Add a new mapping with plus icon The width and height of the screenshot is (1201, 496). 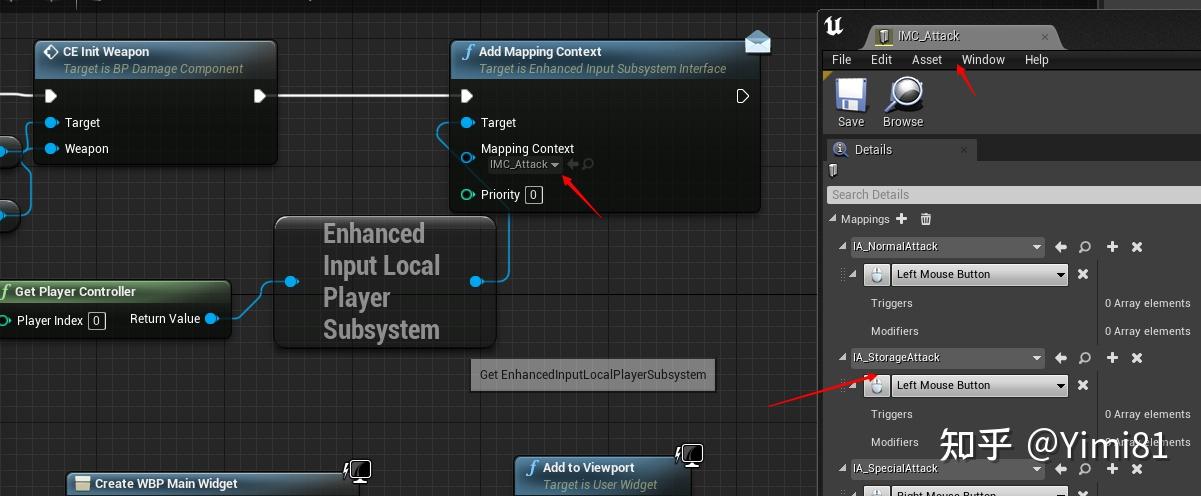[x=901, y=219]
